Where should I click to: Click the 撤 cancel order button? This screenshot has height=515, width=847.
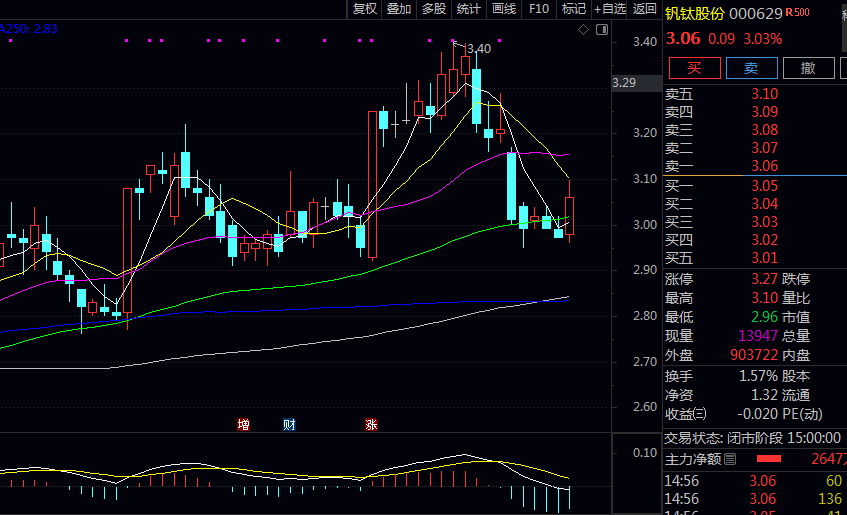tap(808, 68)
